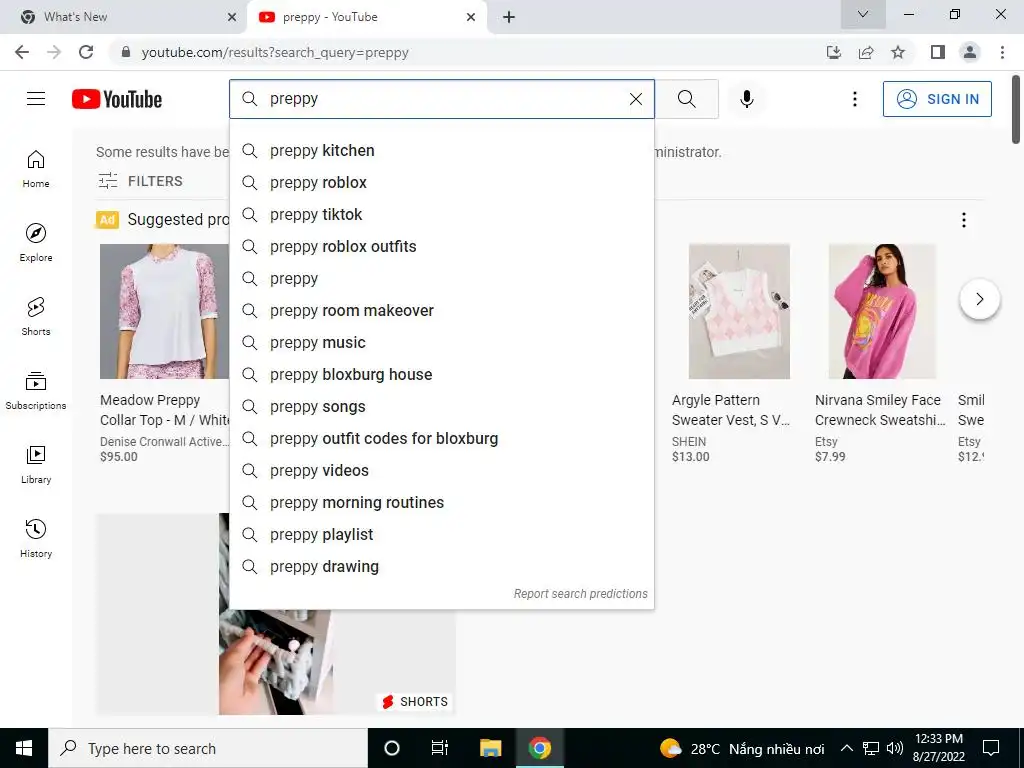Click the Windows taskbar search box
Screen dimensions: 1024x768
point(208,748)
